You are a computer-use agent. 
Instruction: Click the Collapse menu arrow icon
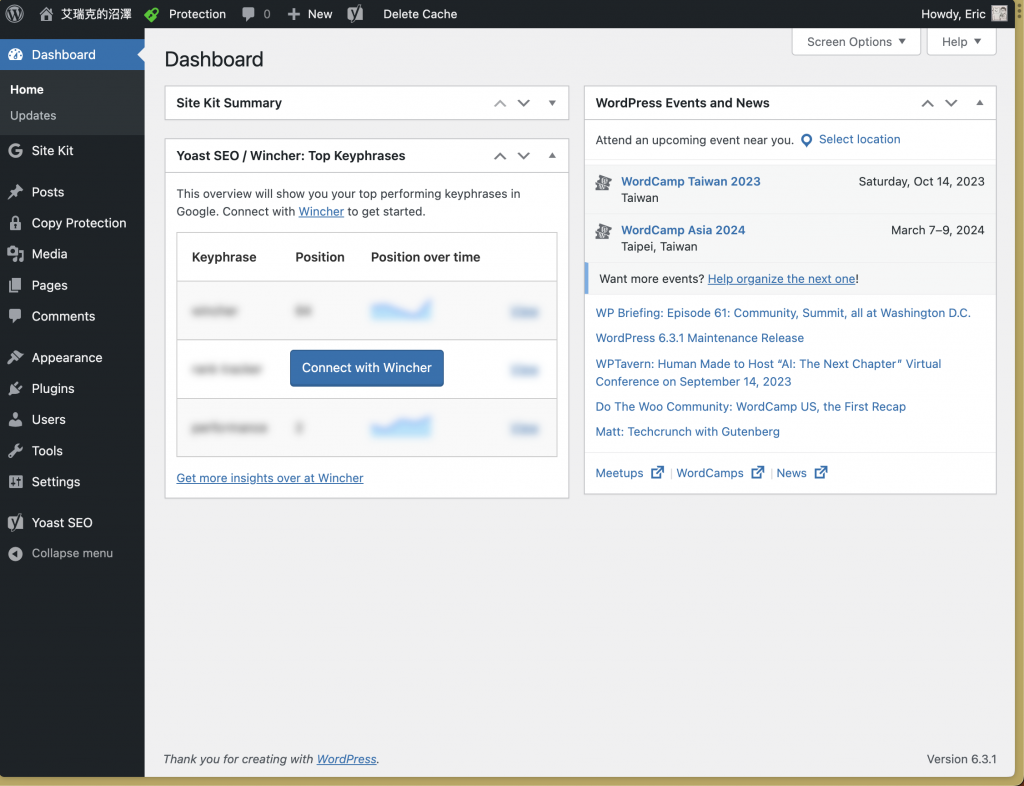(16, 554)
